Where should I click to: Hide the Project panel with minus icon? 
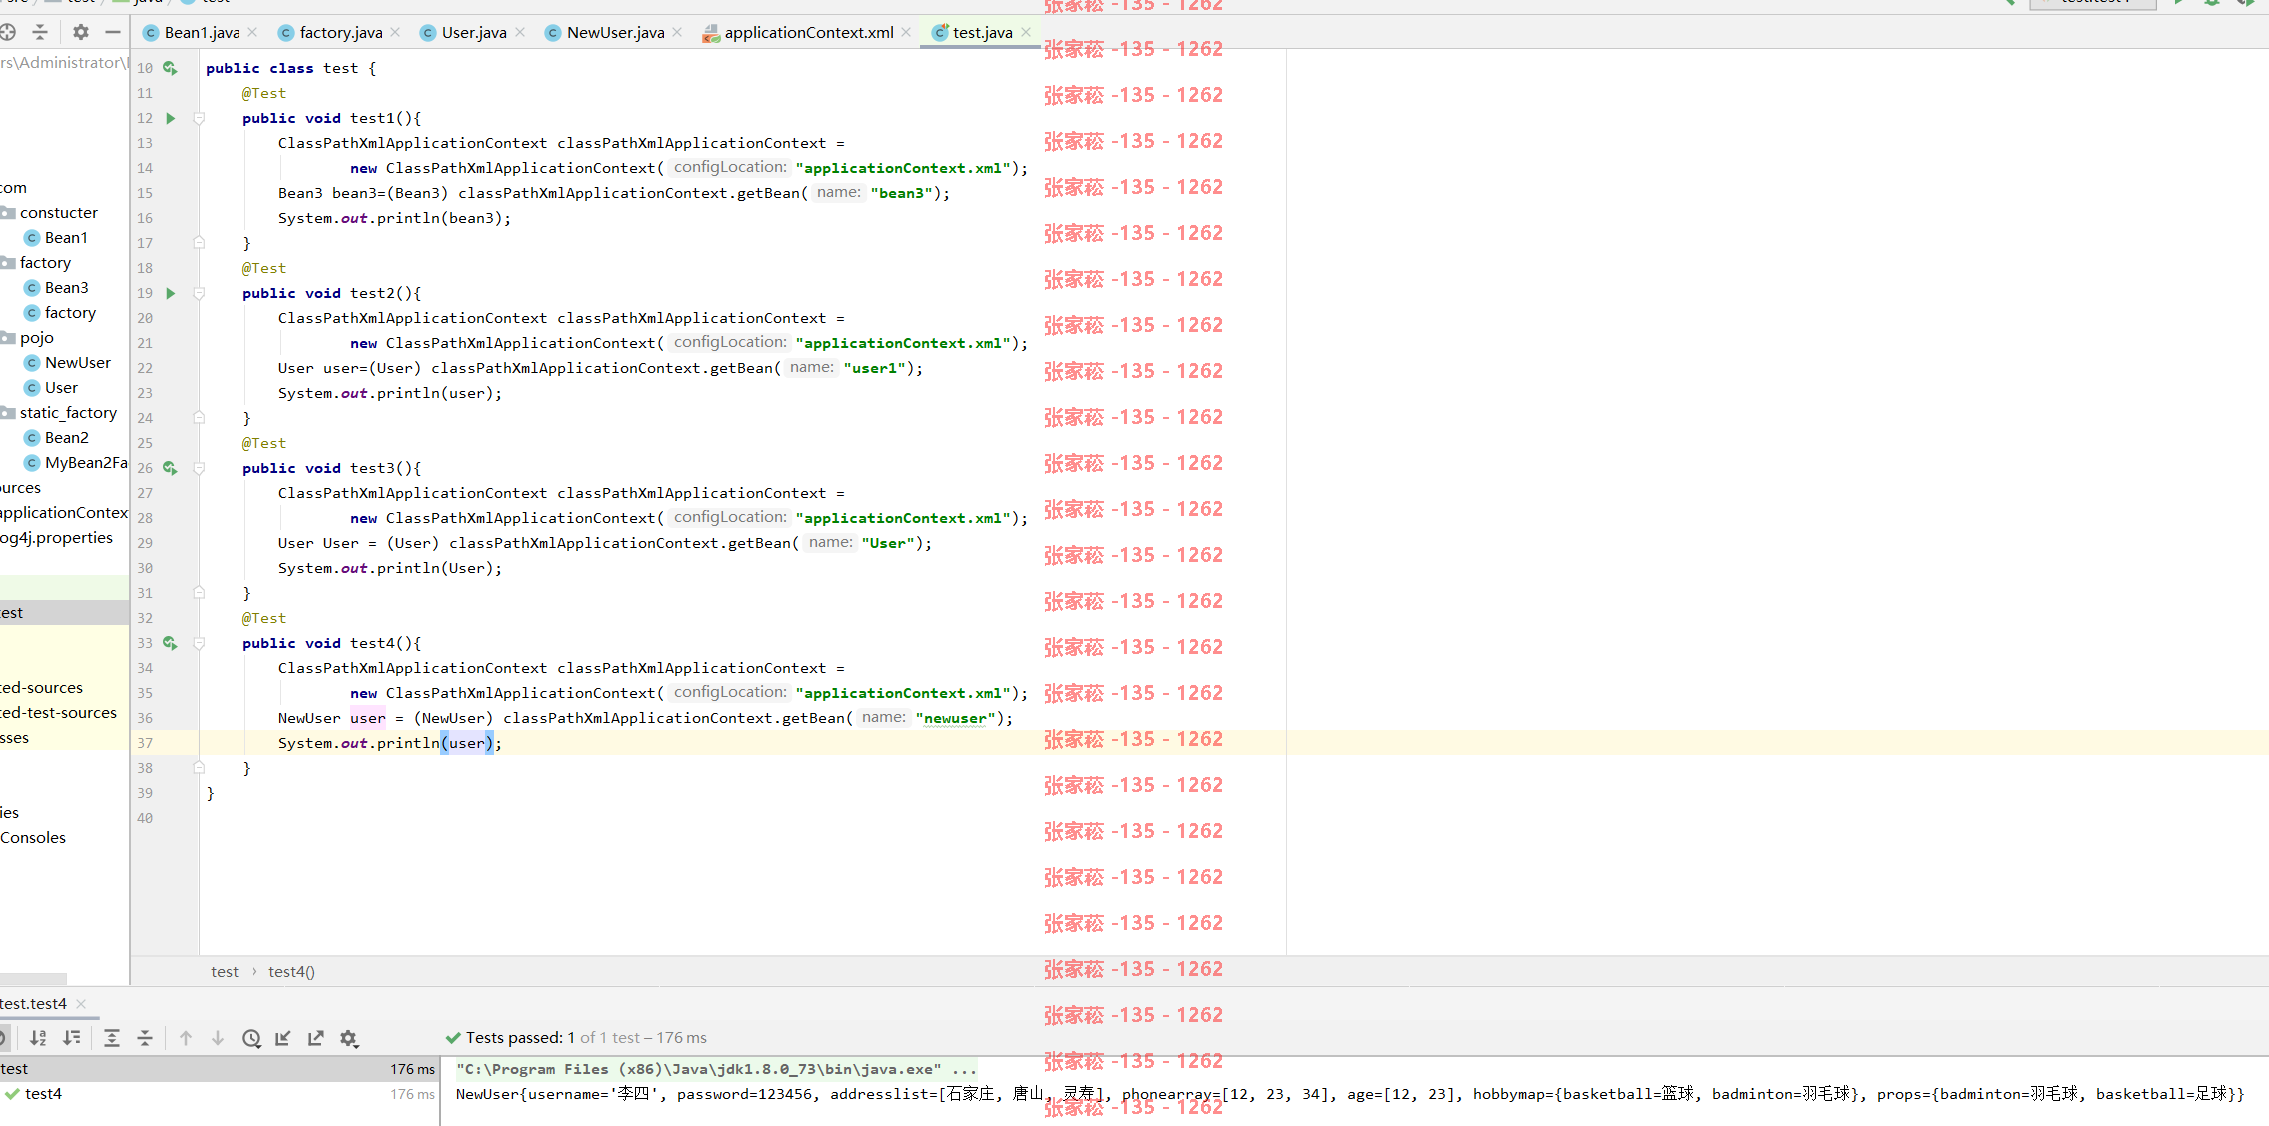click(x=113, y=32)
